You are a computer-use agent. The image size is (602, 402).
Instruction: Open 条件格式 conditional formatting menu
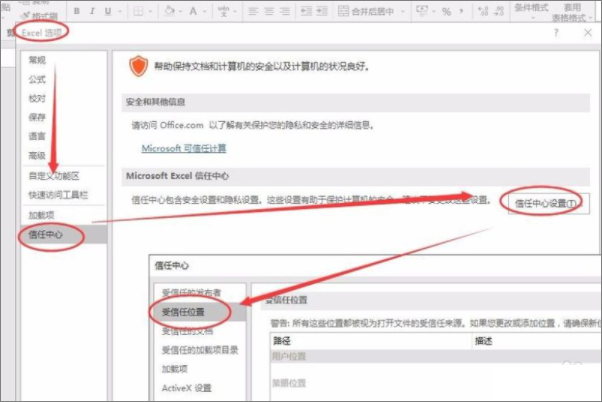[x=531, y=11]
